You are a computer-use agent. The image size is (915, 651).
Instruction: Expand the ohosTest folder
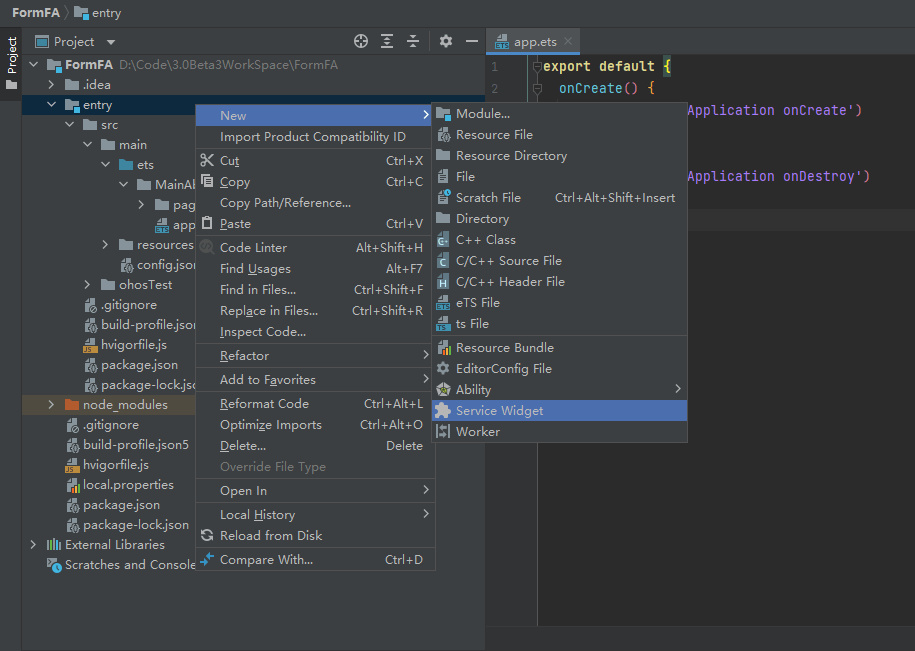tap(88, 285)
